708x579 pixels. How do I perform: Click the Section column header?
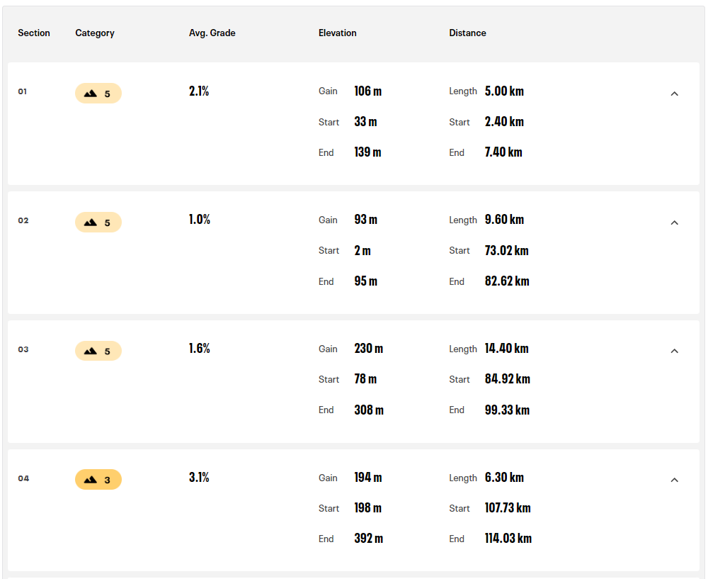point(34,33)
